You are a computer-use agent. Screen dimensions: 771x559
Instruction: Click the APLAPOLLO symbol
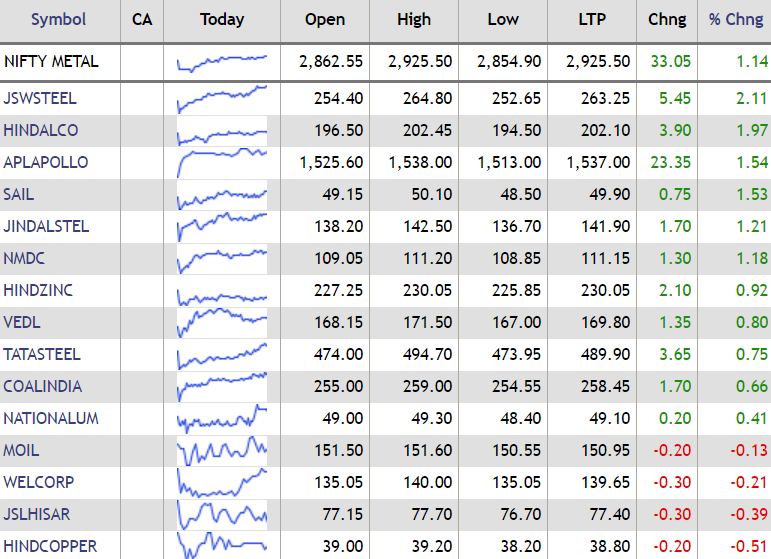46,162
